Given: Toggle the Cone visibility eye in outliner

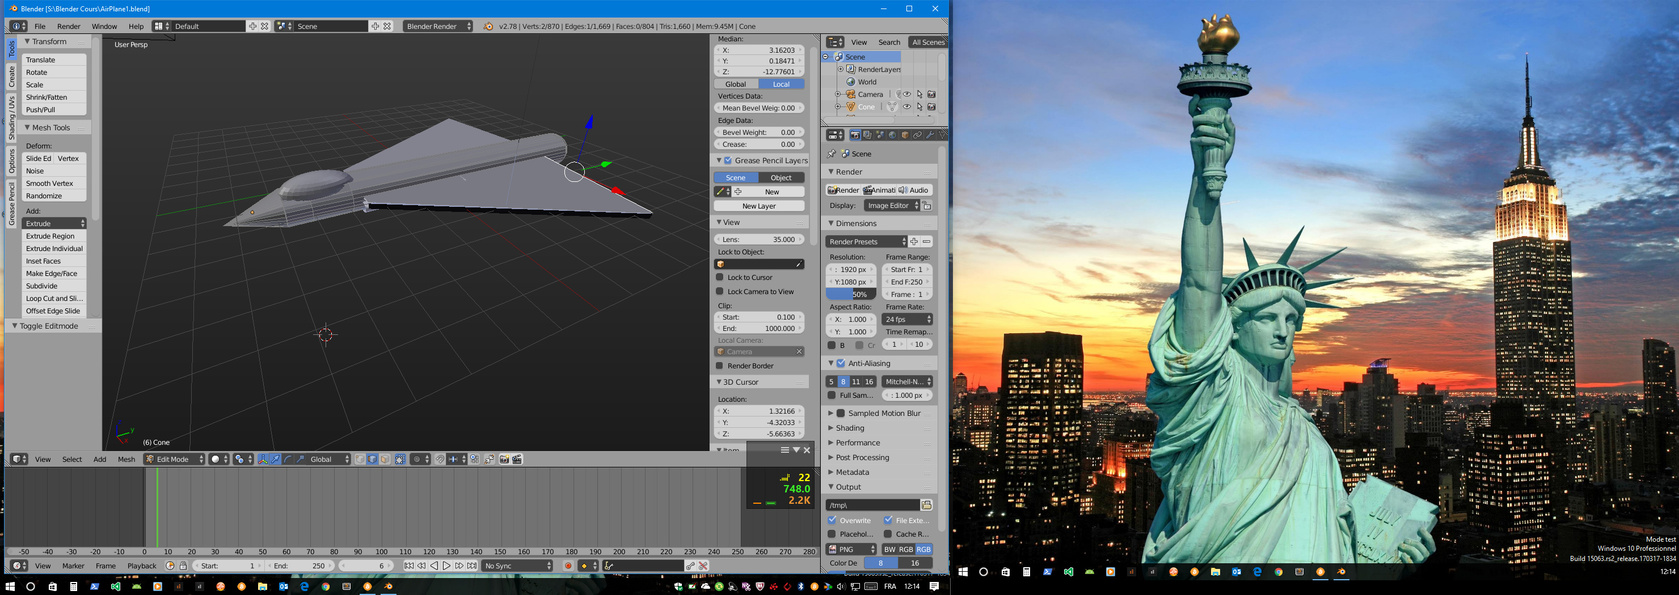Looking at the screenshot, I should 907,107.
